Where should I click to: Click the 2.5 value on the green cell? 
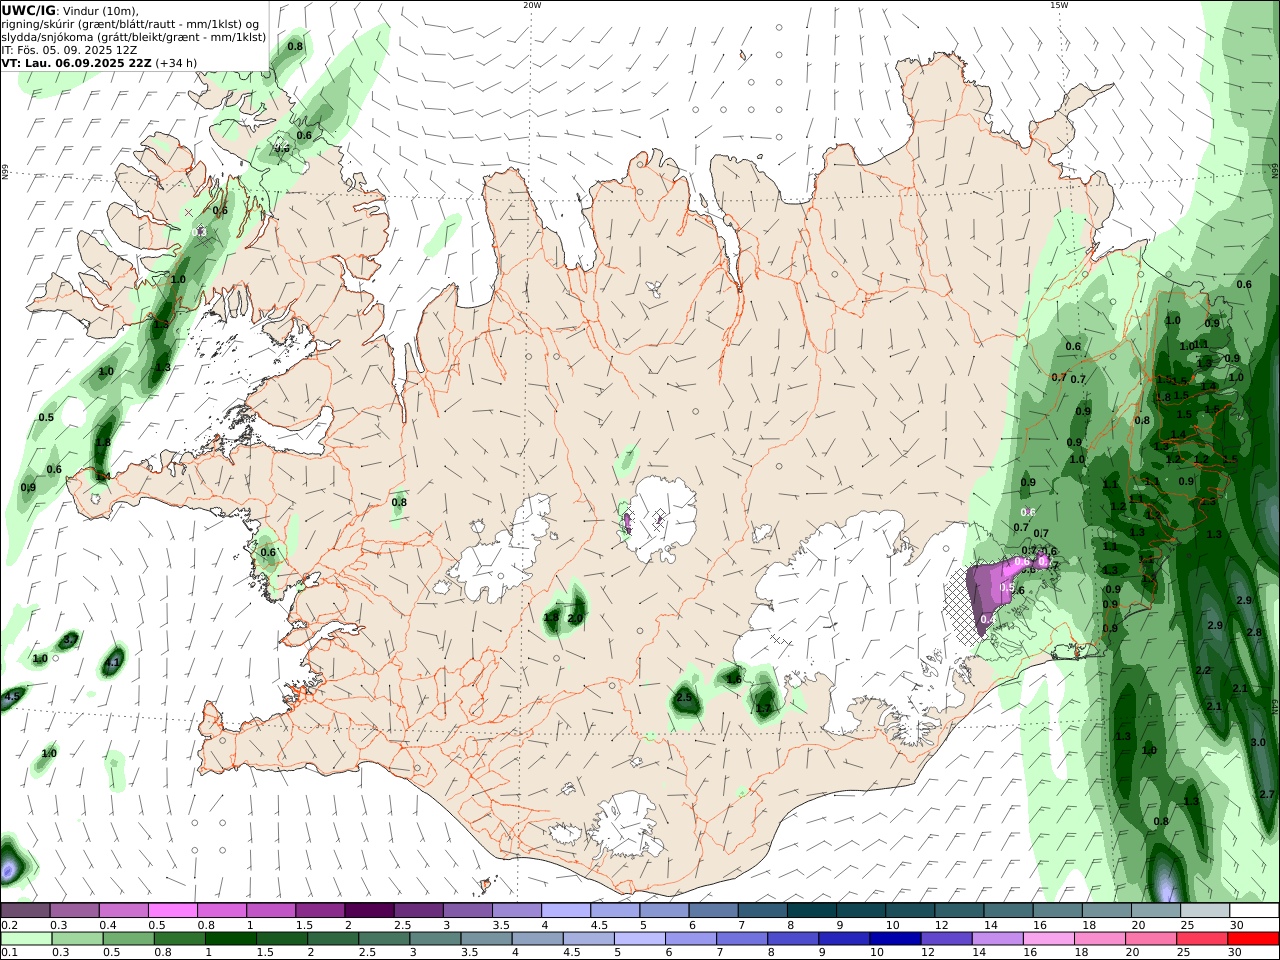pyautogui.click(x=685, y=697)
